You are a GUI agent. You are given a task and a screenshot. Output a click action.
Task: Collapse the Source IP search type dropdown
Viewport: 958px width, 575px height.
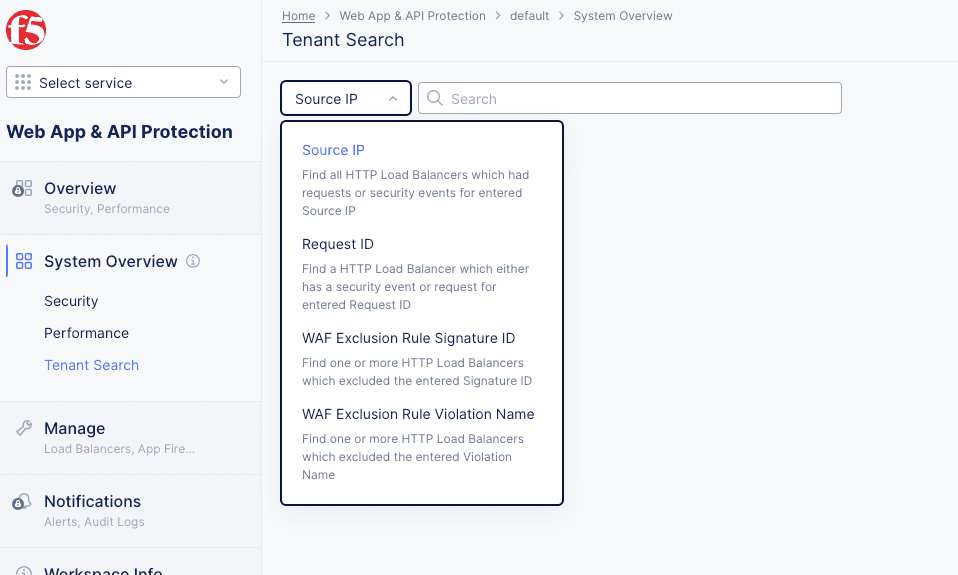coord(346,99)
